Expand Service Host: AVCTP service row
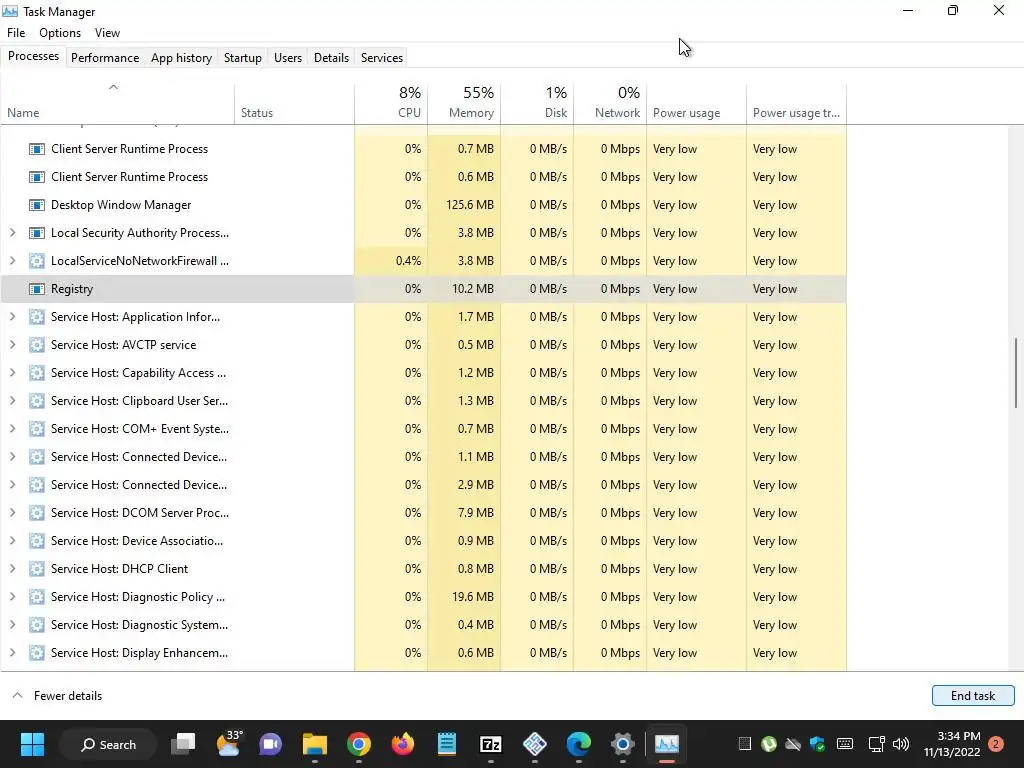This screenshot has height=768, width=1024. click(12, 345)
